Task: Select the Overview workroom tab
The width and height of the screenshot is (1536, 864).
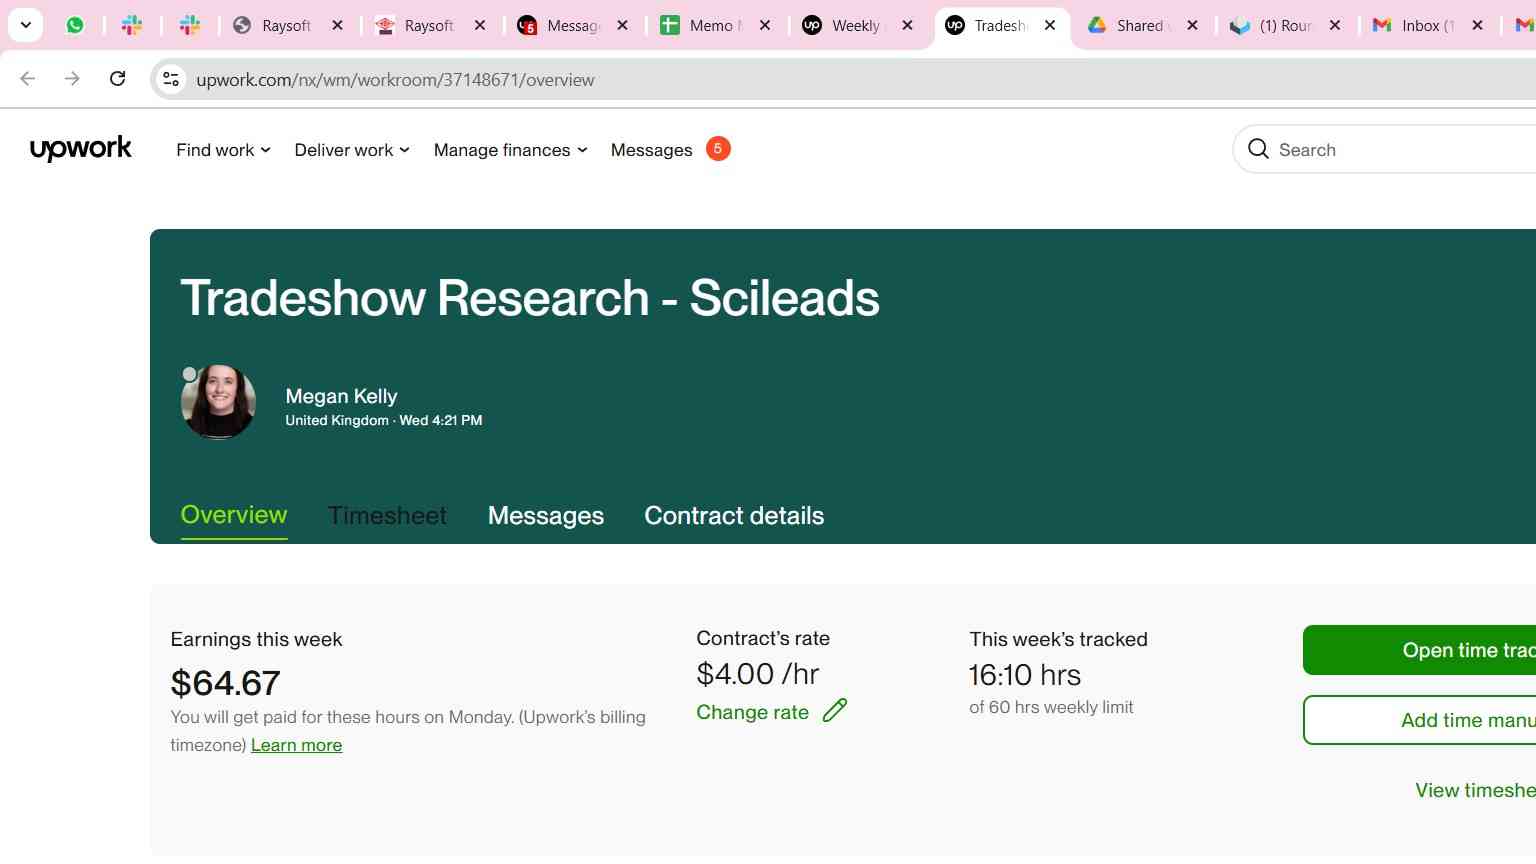Action: (x=234, y=515)
